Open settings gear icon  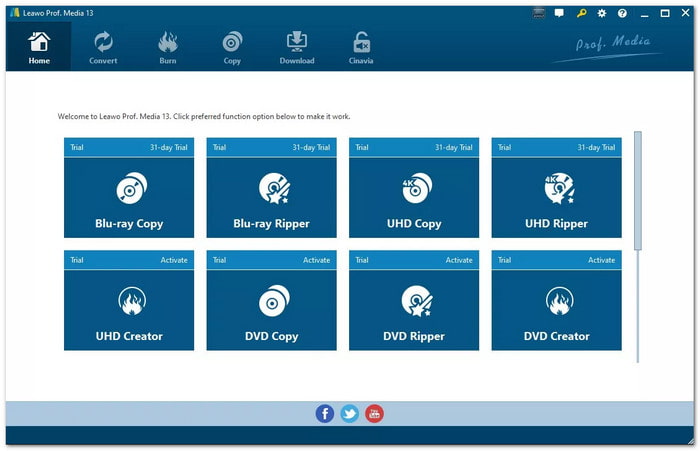click(602, 13)
